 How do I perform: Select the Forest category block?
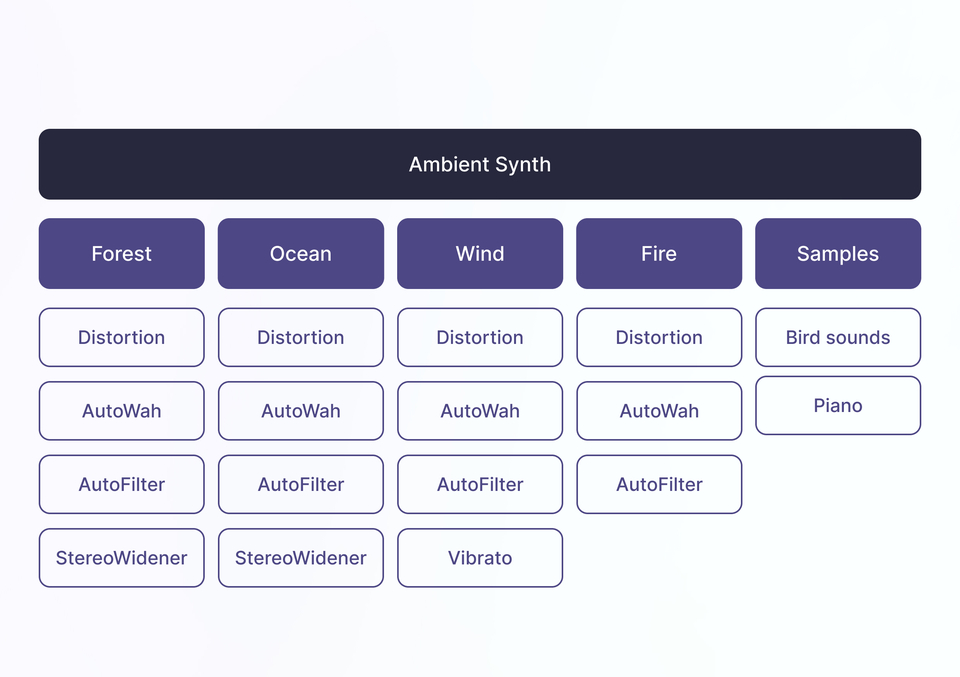point(121,254)
